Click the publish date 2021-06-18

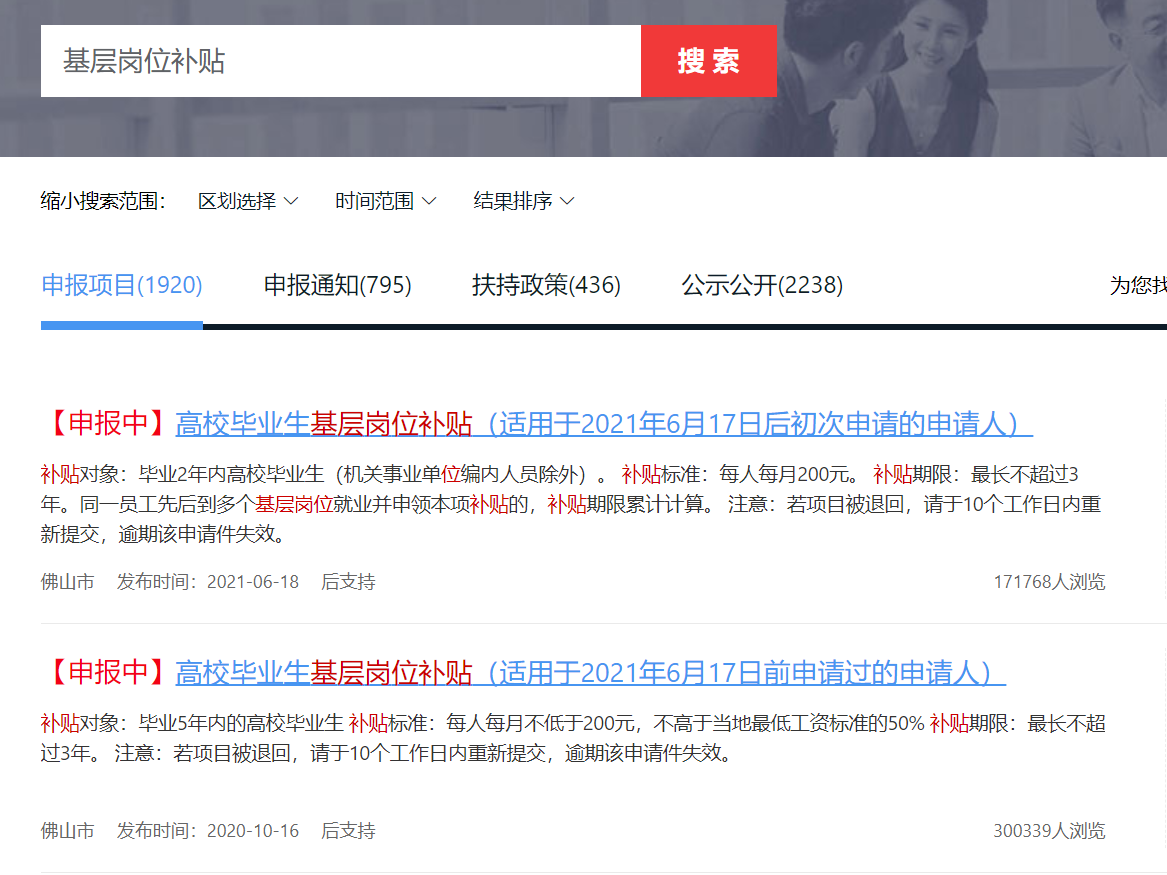click(252, 582)
